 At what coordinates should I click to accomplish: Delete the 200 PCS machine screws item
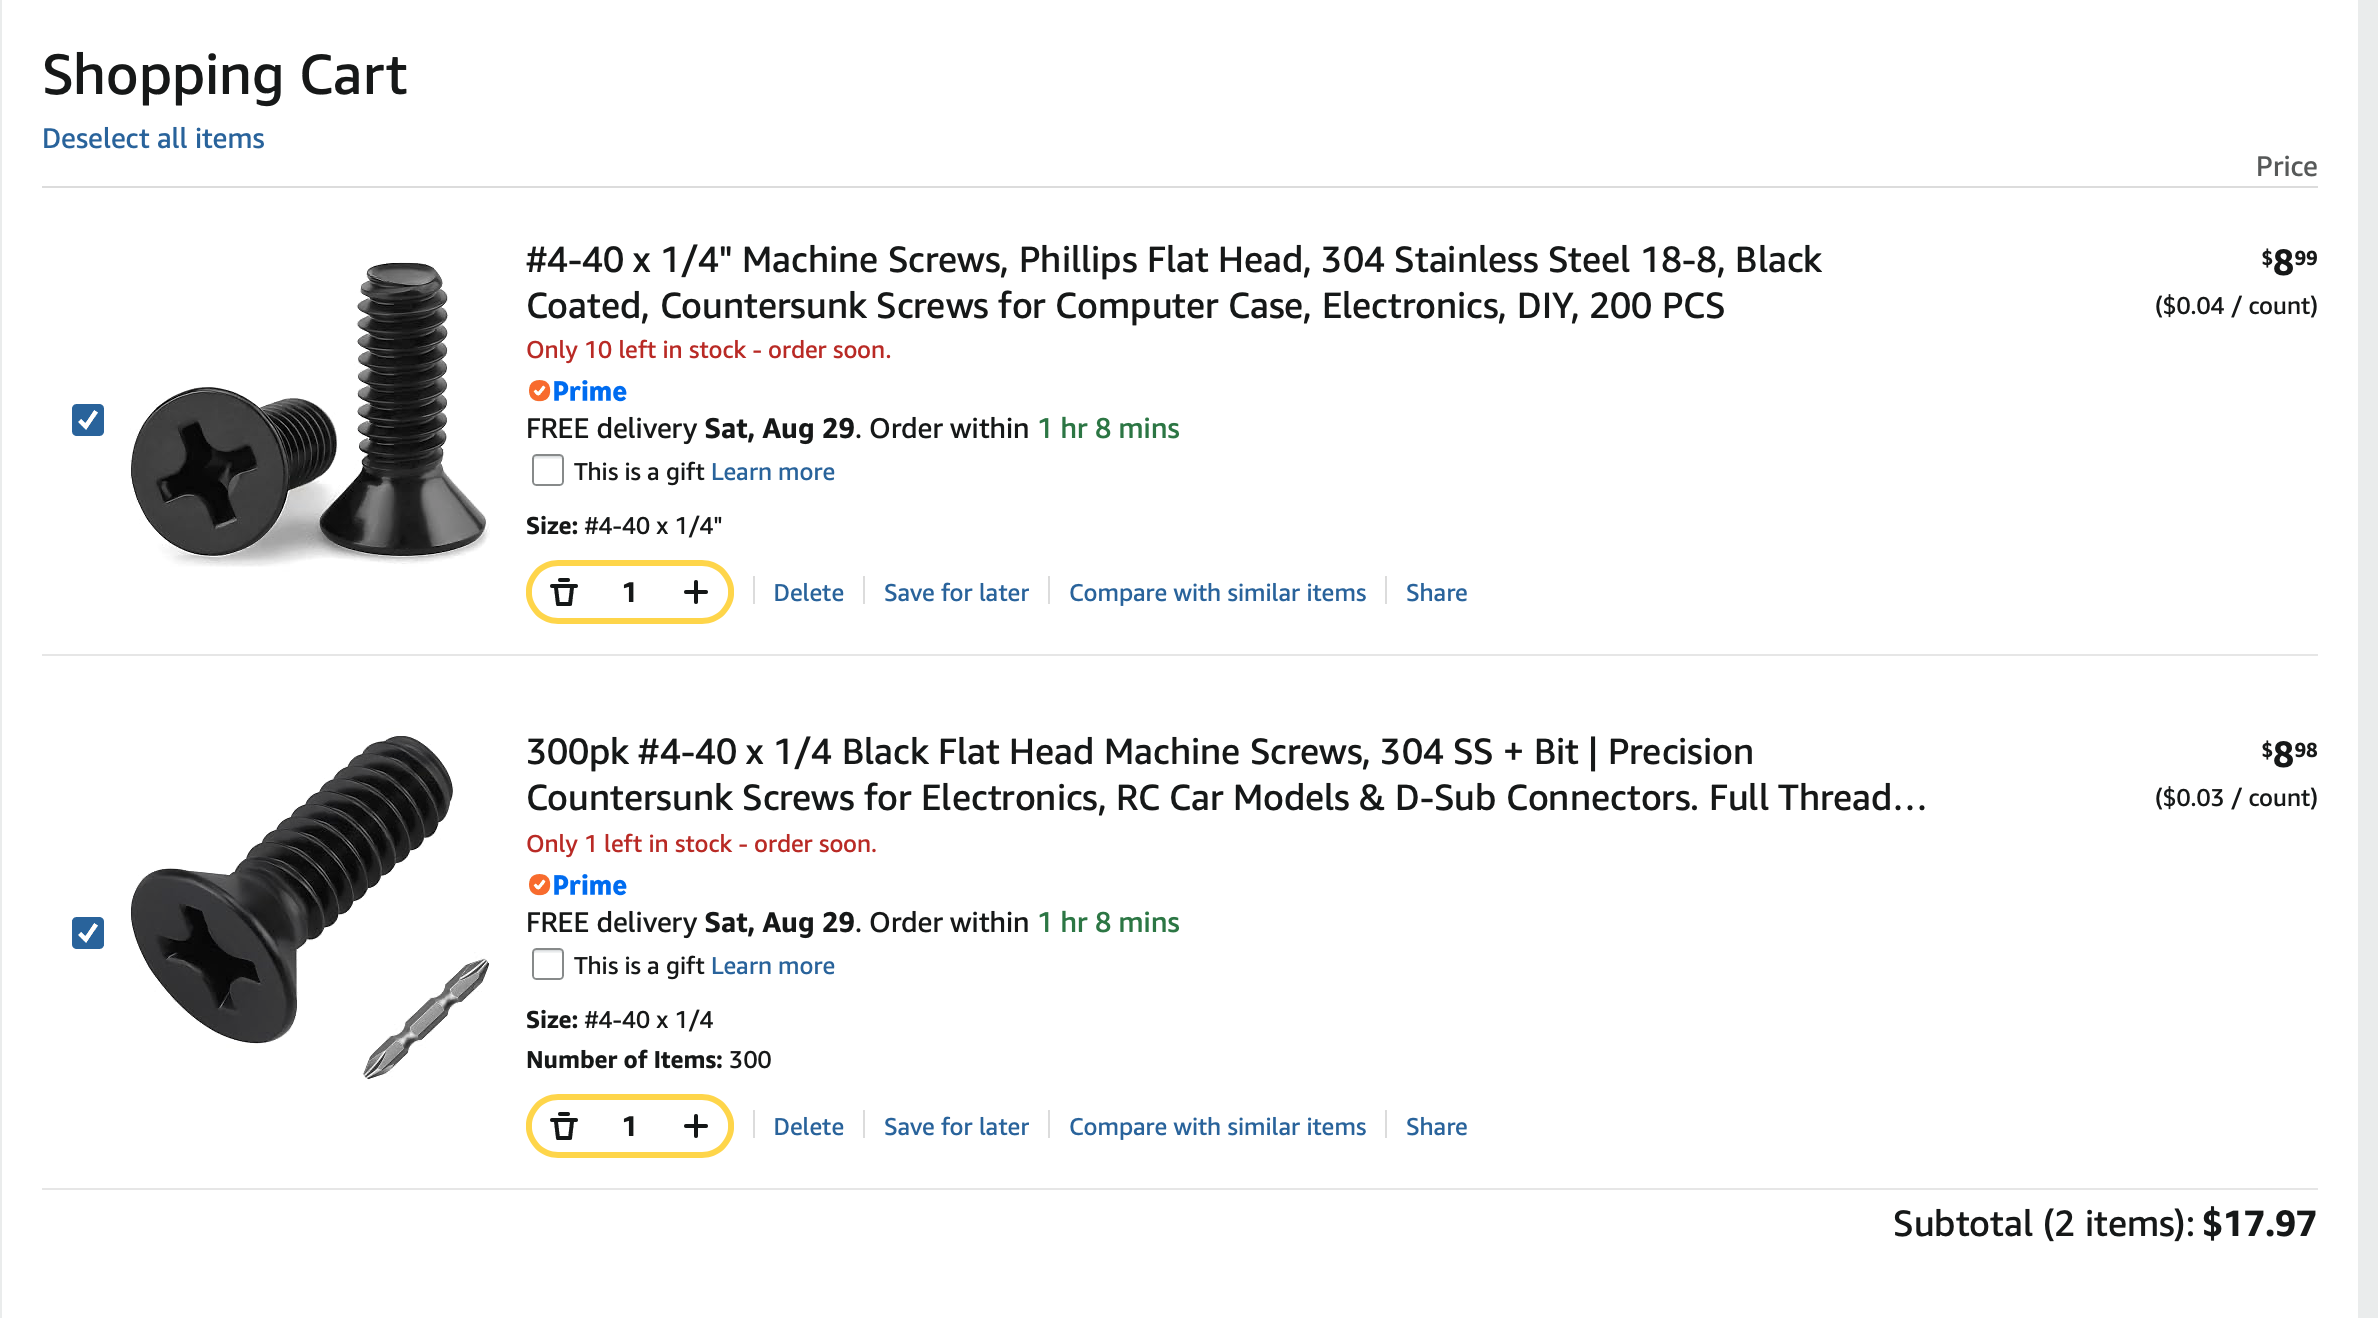click(x=808, y=592)
